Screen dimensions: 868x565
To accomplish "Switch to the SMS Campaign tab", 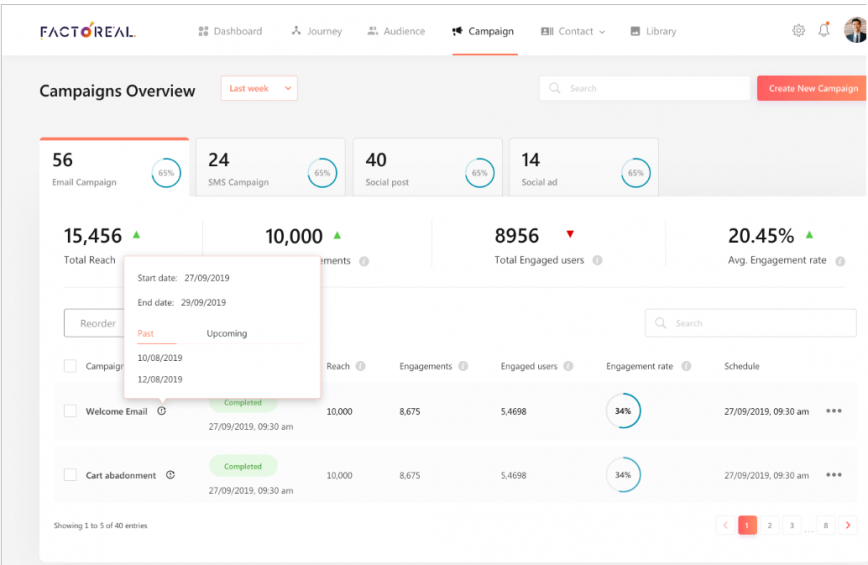I will (270, 168).
